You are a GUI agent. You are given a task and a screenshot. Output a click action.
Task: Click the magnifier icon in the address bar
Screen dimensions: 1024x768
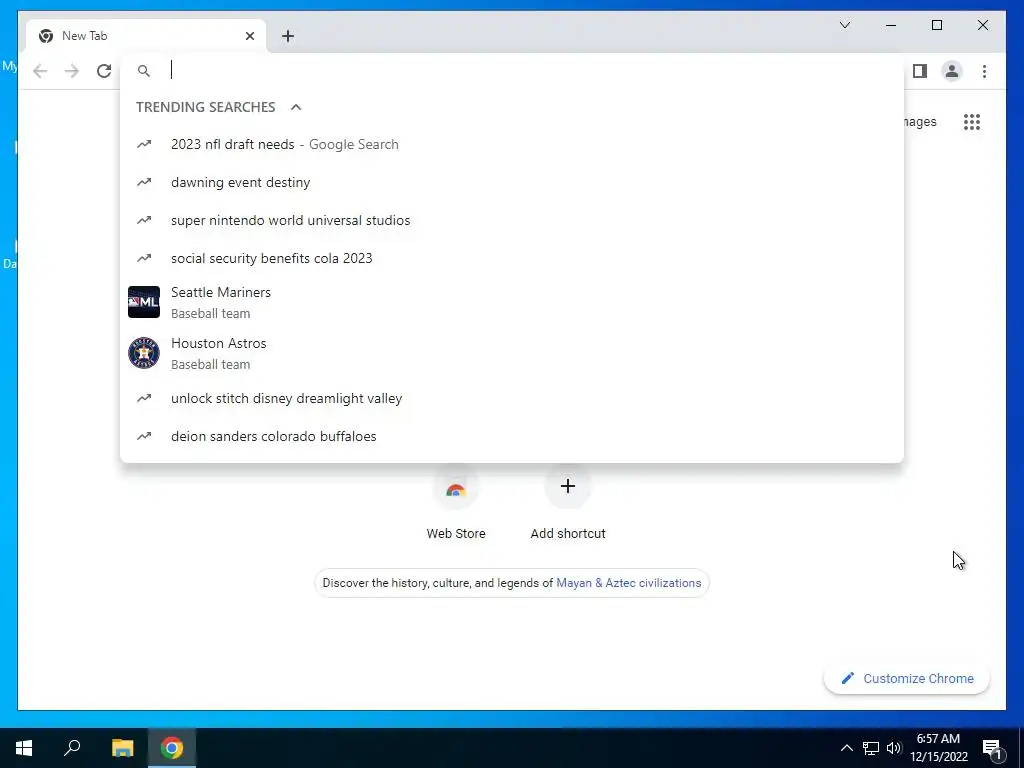tap(144, 71)
